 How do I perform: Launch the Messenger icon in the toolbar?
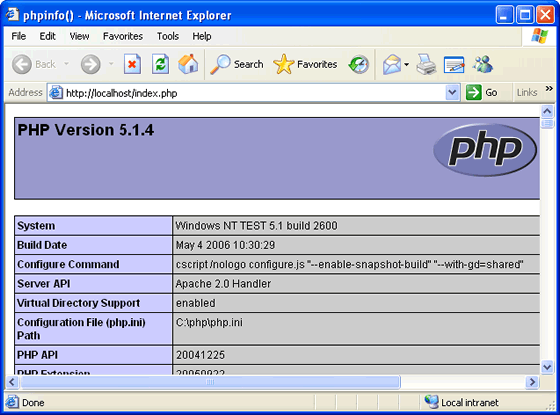482,65
